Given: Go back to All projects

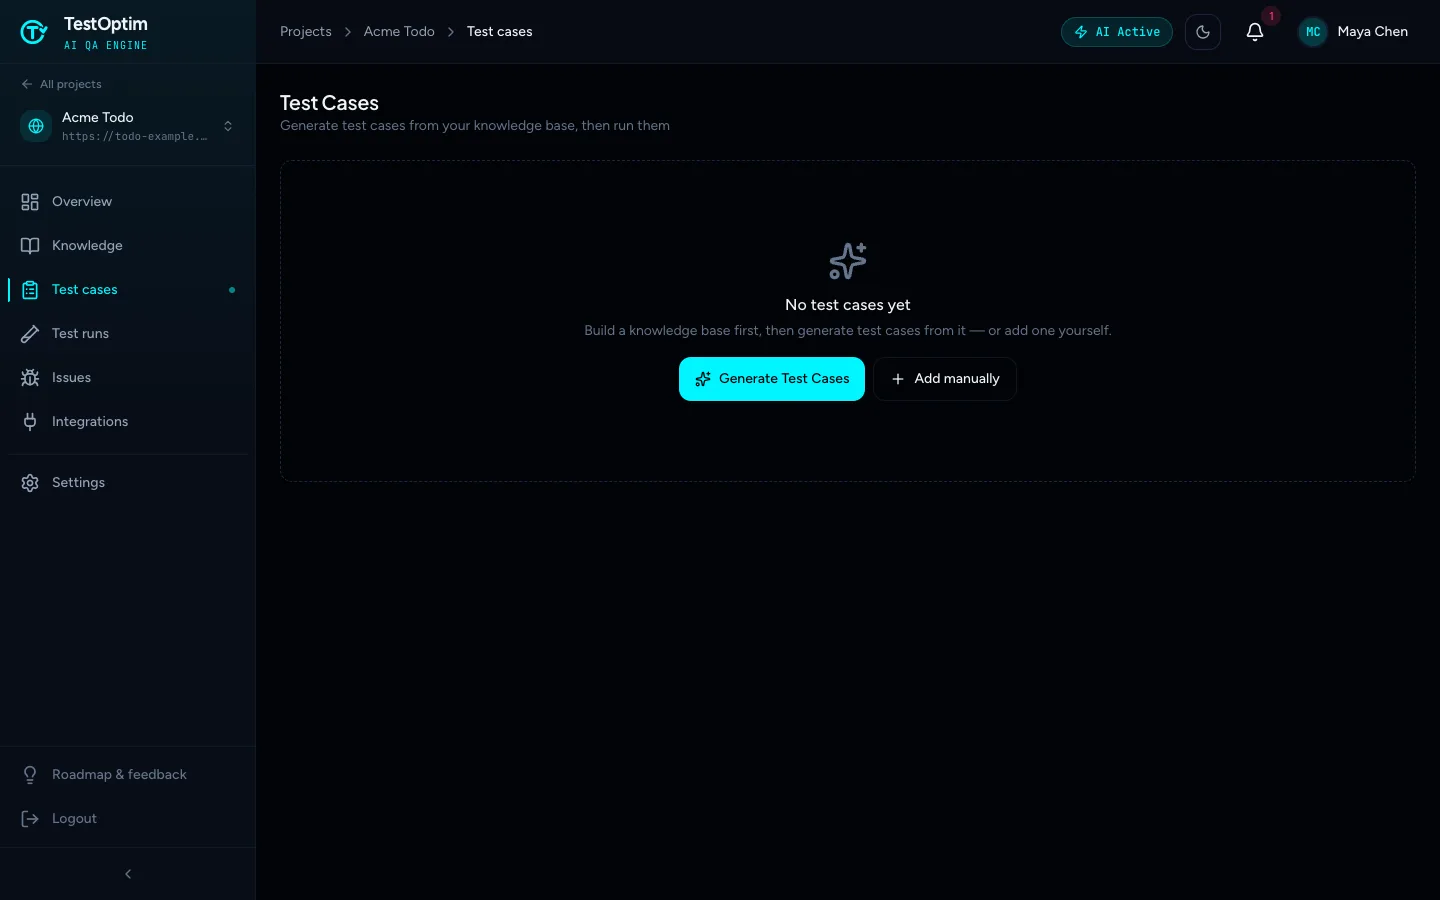Looking at the screenshot, I should click(61, 84).
